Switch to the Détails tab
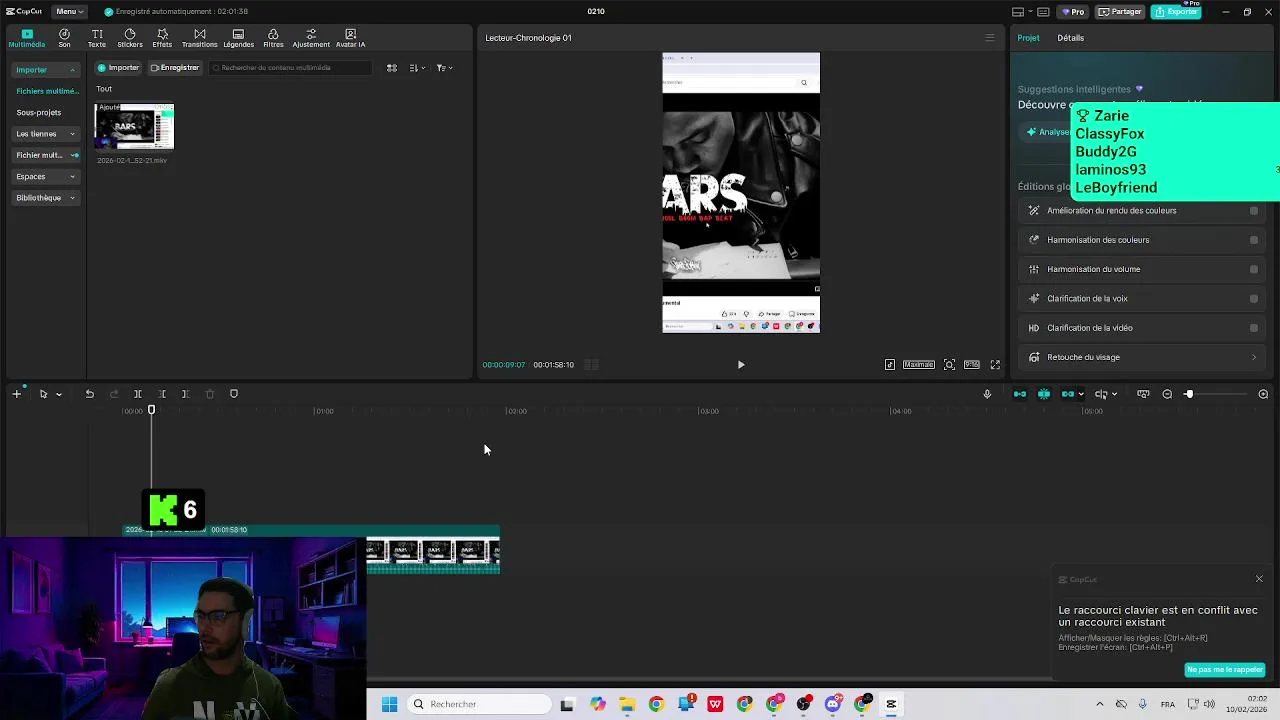This screenshot has width=1280, height=720. pyautogui.click(x=1070, y=38)
